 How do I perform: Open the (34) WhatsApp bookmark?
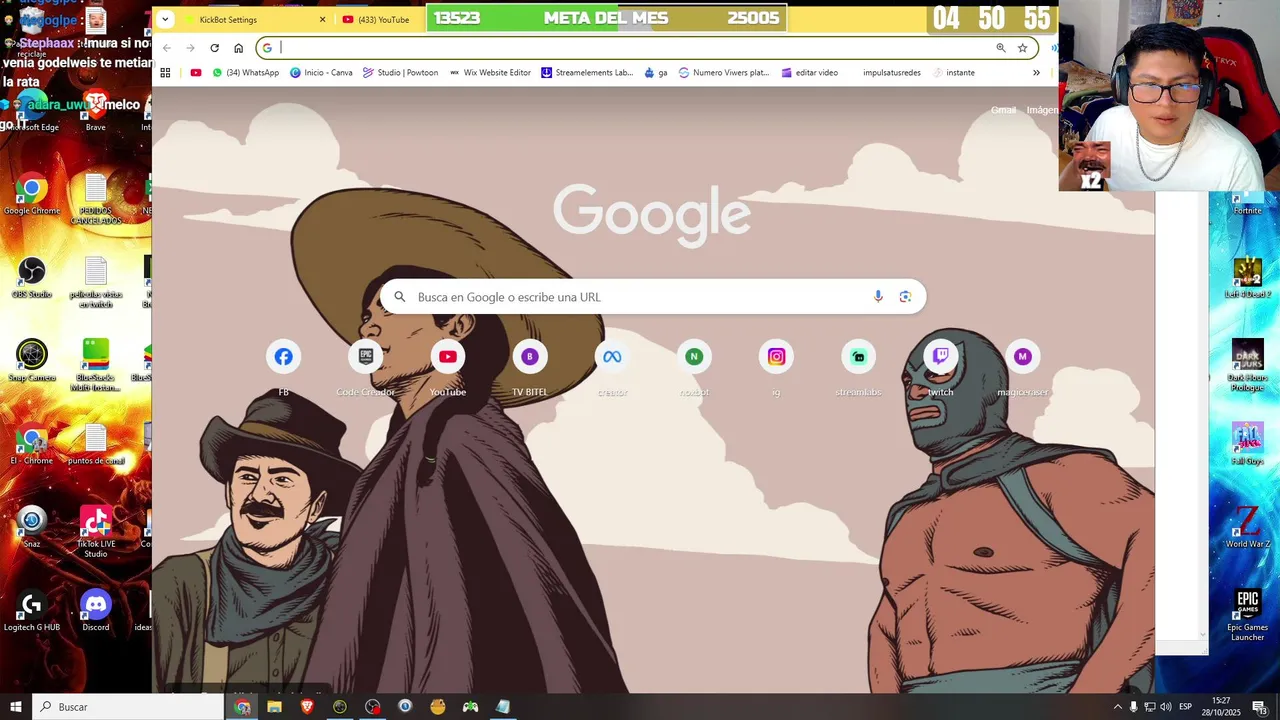click(245, 72)
